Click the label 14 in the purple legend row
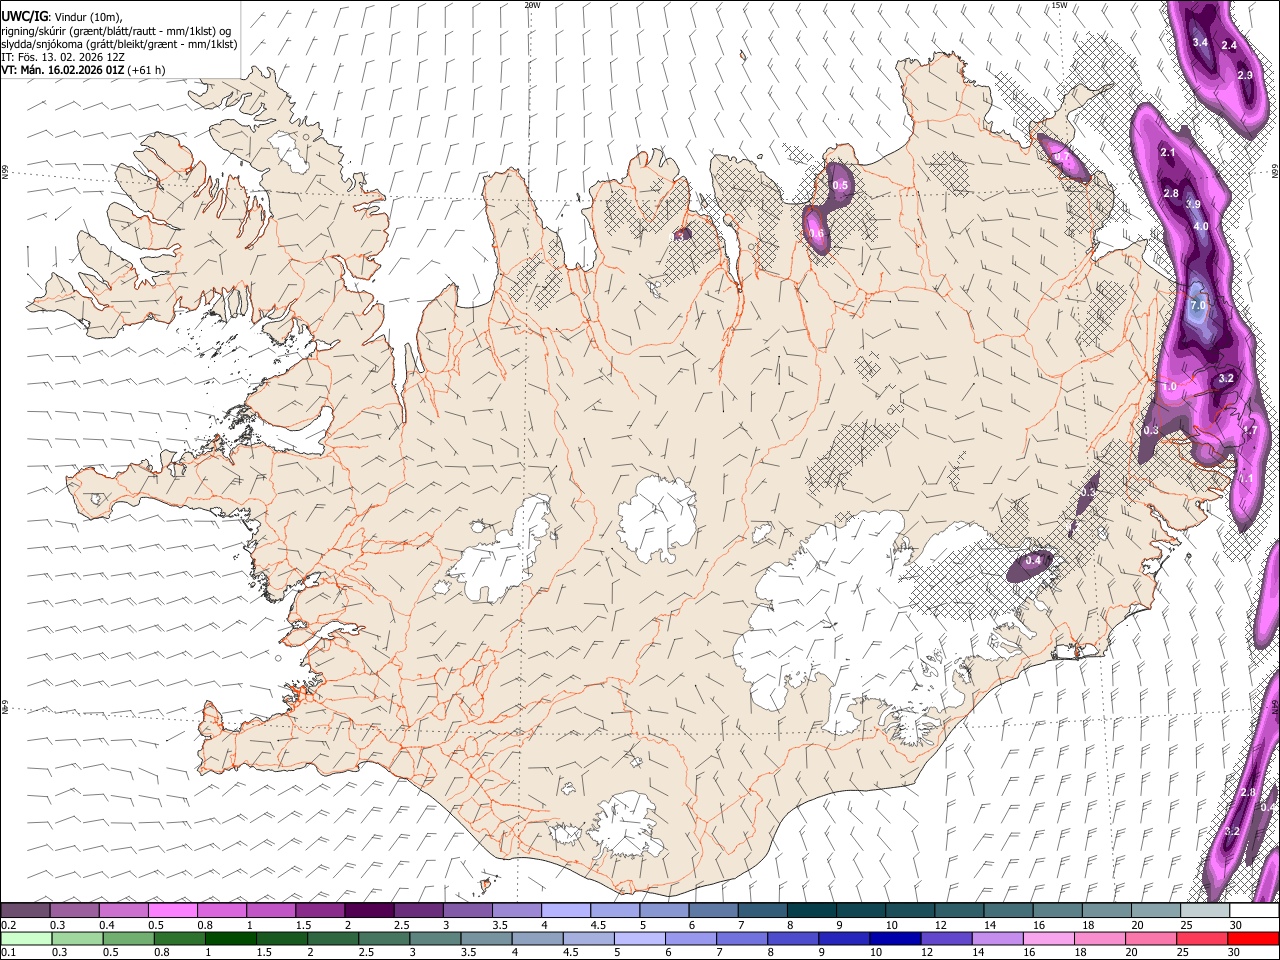The height and width of the screenshot is (960, 1280). tap(989, 925)
